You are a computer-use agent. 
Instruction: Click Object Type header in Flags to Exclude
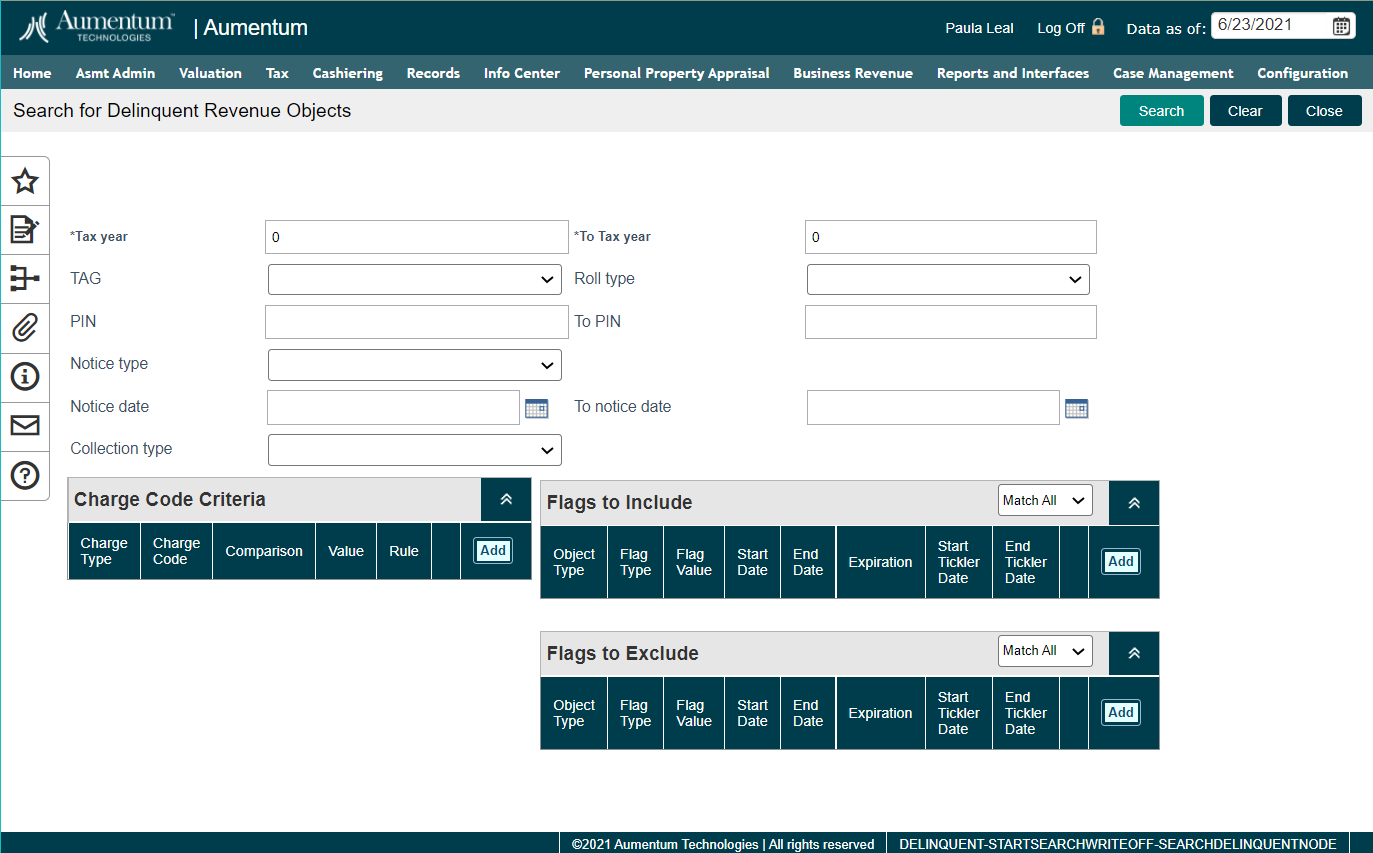click(x=574, y=713)
